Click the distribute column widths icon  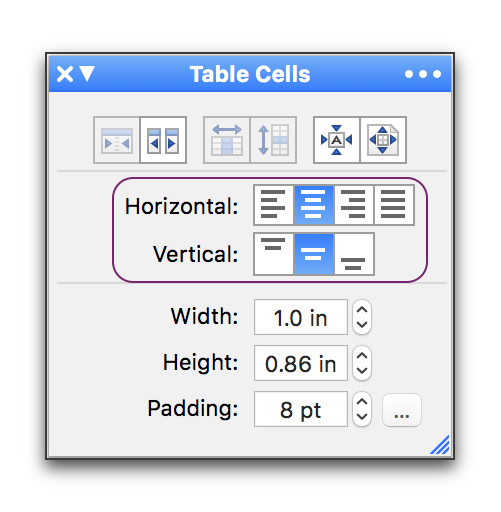(x=227, y=140)
